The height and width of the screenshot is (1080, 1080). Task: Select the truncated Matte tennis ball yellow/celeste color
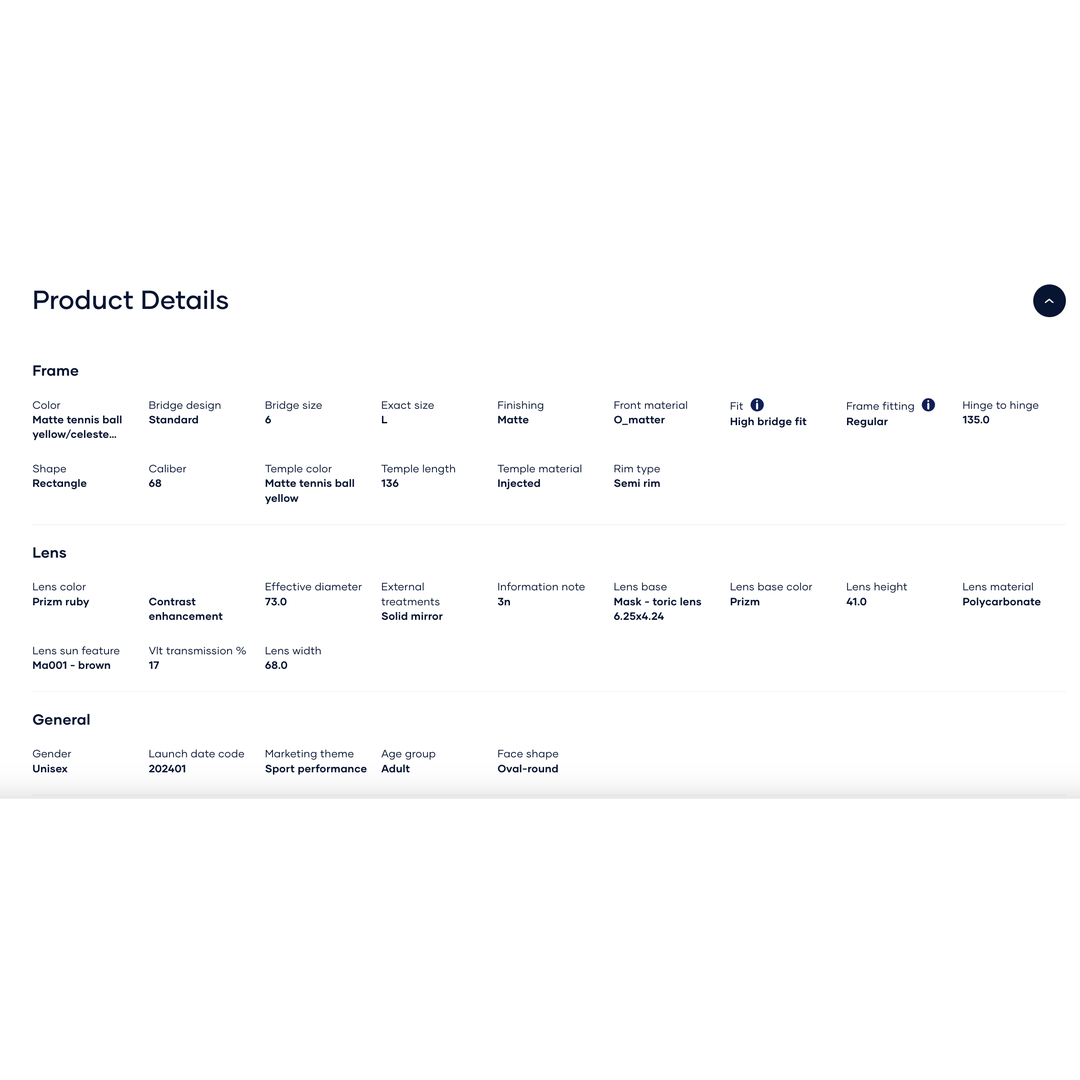(77, 427)
